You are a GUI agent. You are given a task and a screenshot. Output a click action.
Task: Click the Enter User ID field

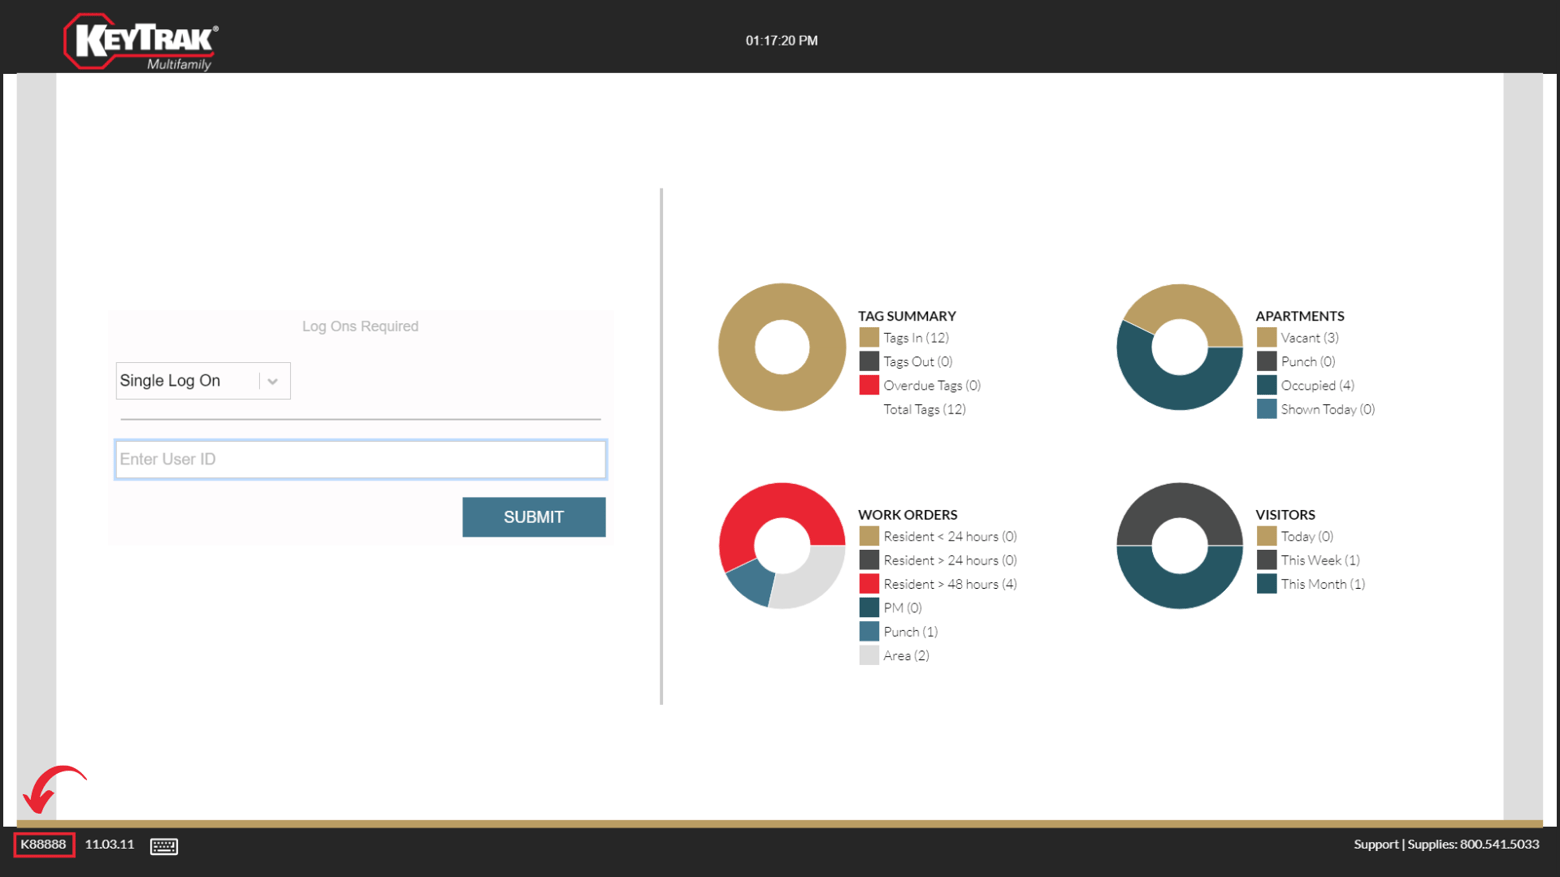360,459
